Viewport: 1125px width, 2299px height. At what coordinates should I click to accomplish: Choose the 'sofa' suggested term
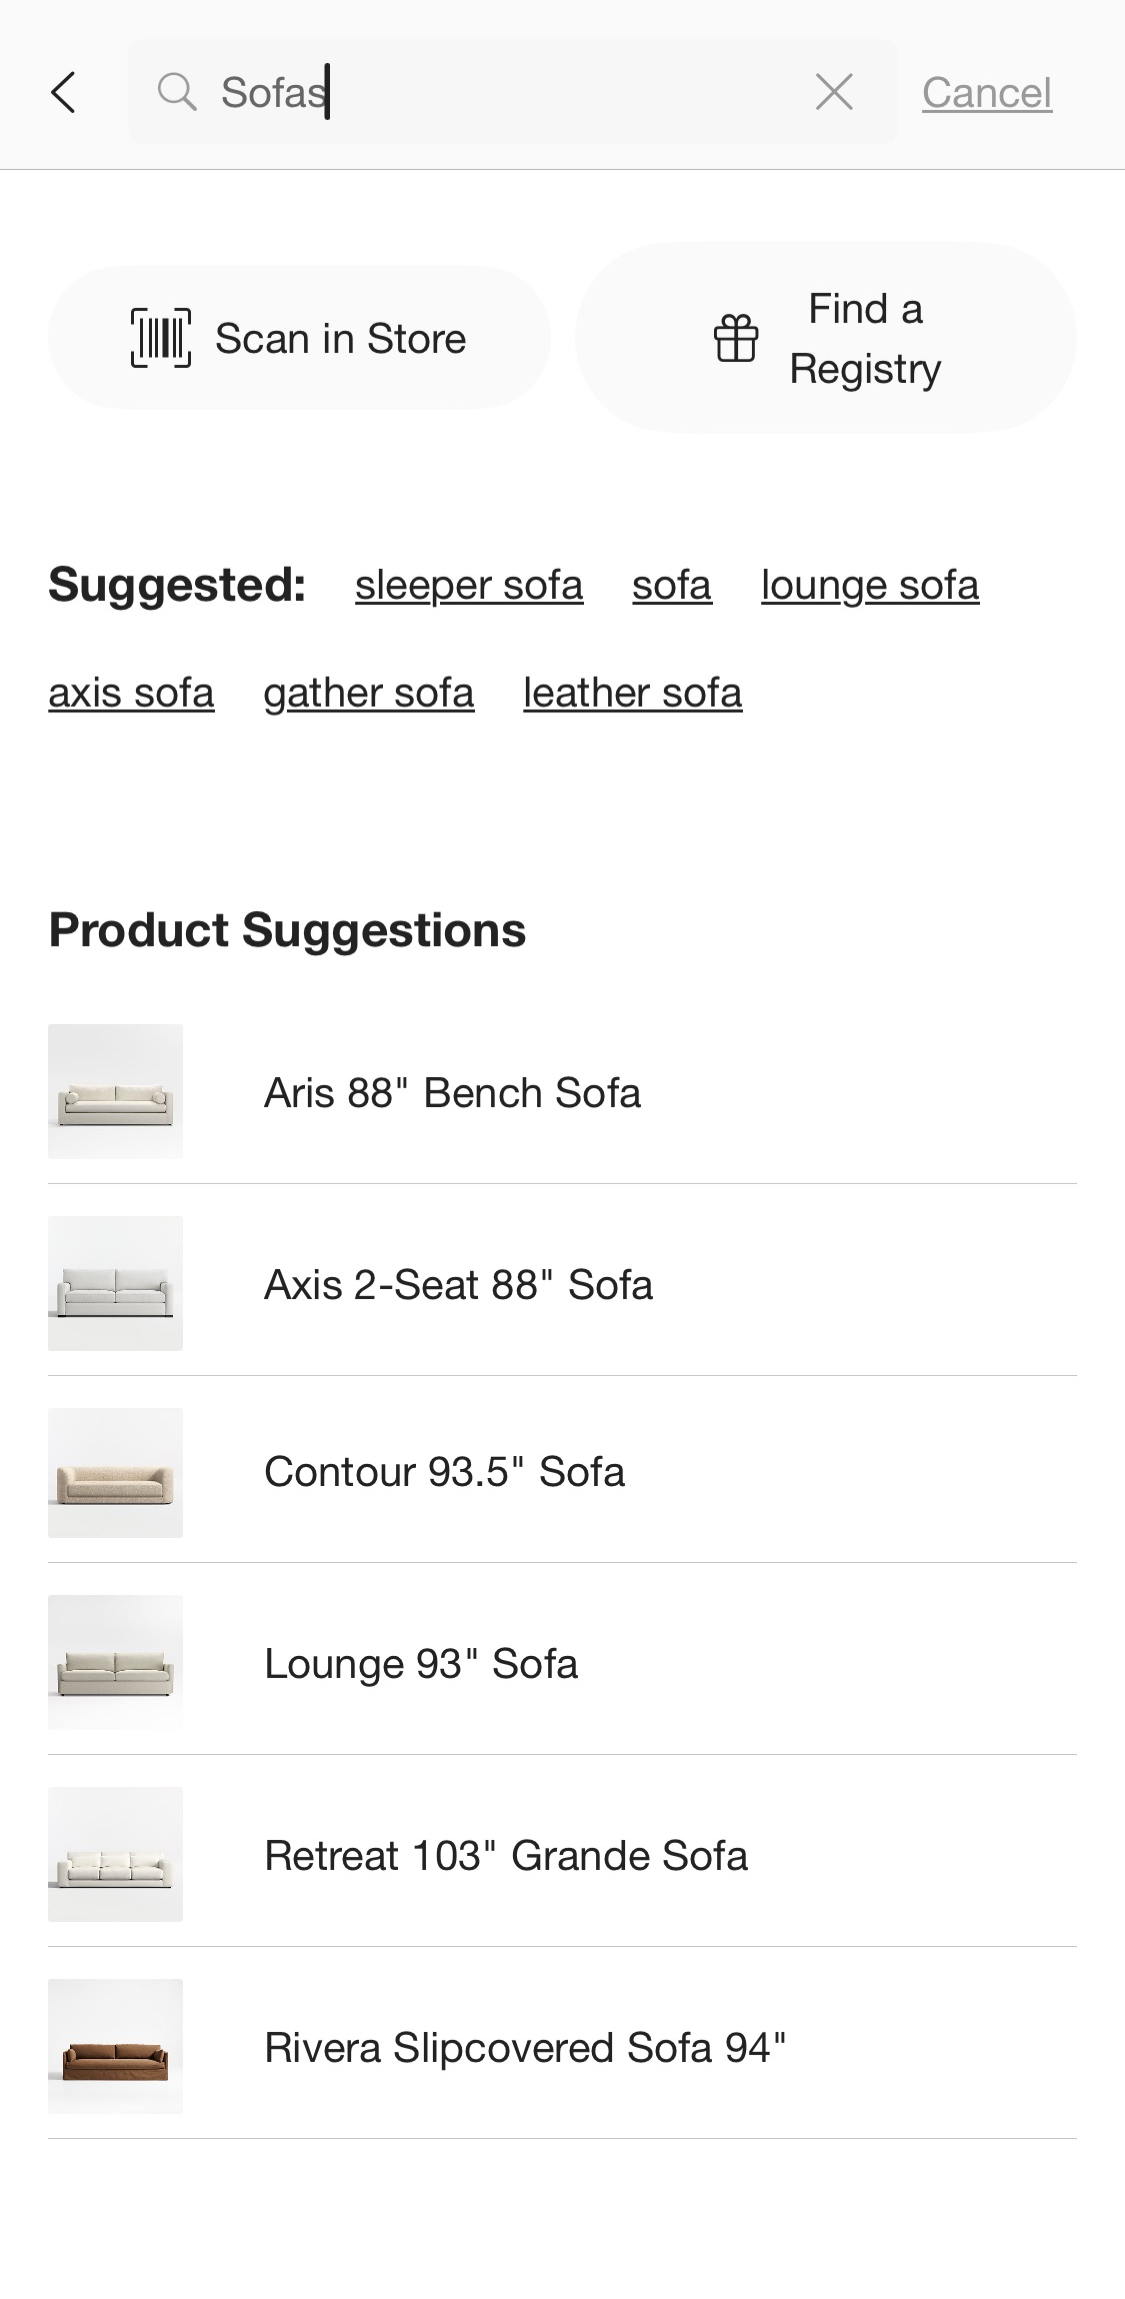pos(671,586)
